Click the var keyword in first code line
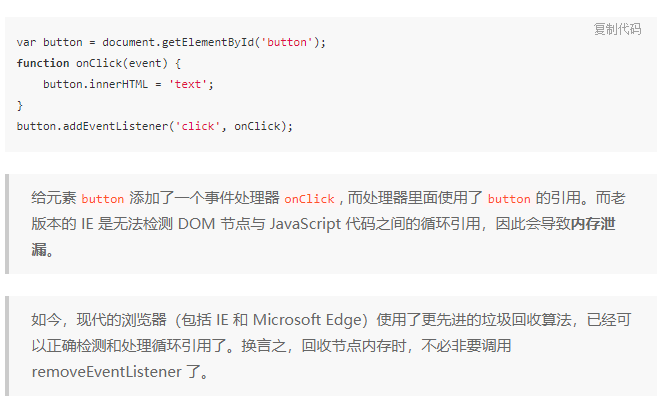This screenshot has height=406, width=668. [x=26, y=42]
